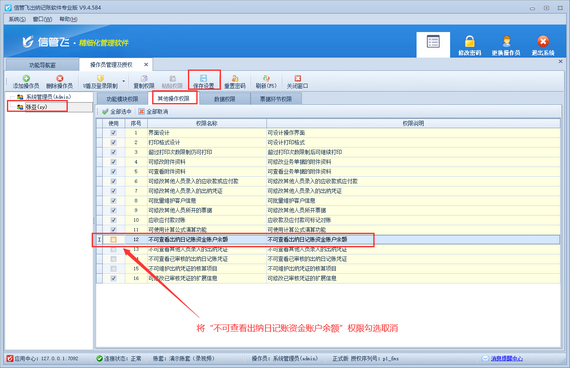This screenshot has height=368, width=570.
Task: Enable the row 14 permission checkbox
Action: coord(113,259)
